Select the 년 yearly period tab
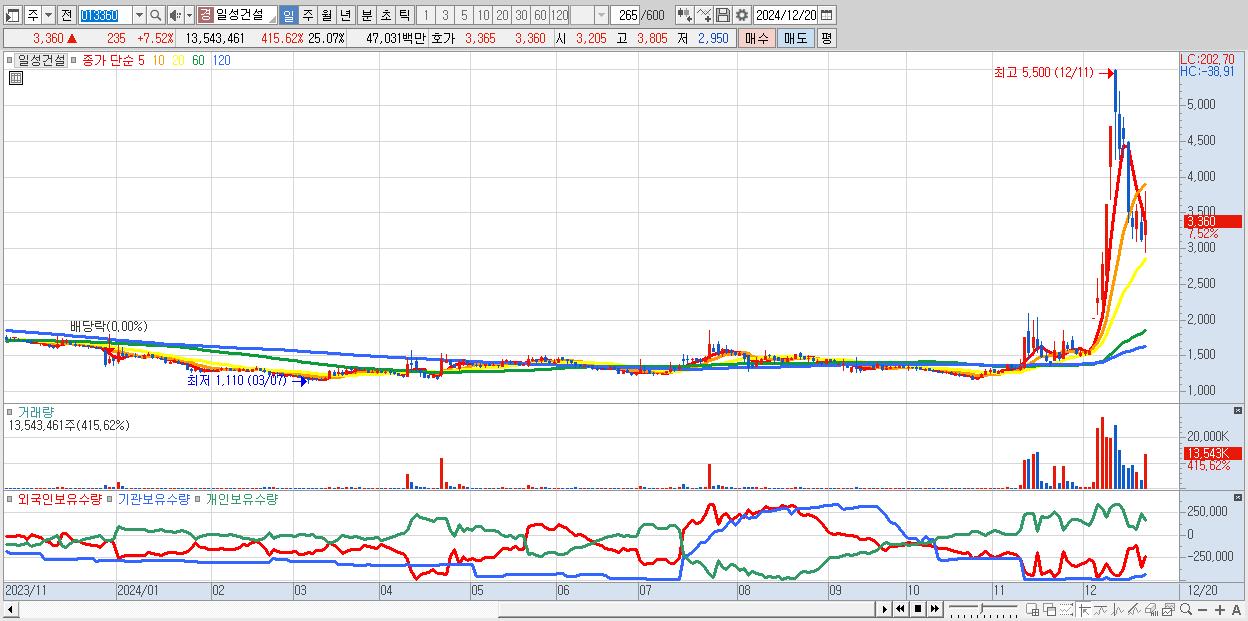 coord(345,15)
